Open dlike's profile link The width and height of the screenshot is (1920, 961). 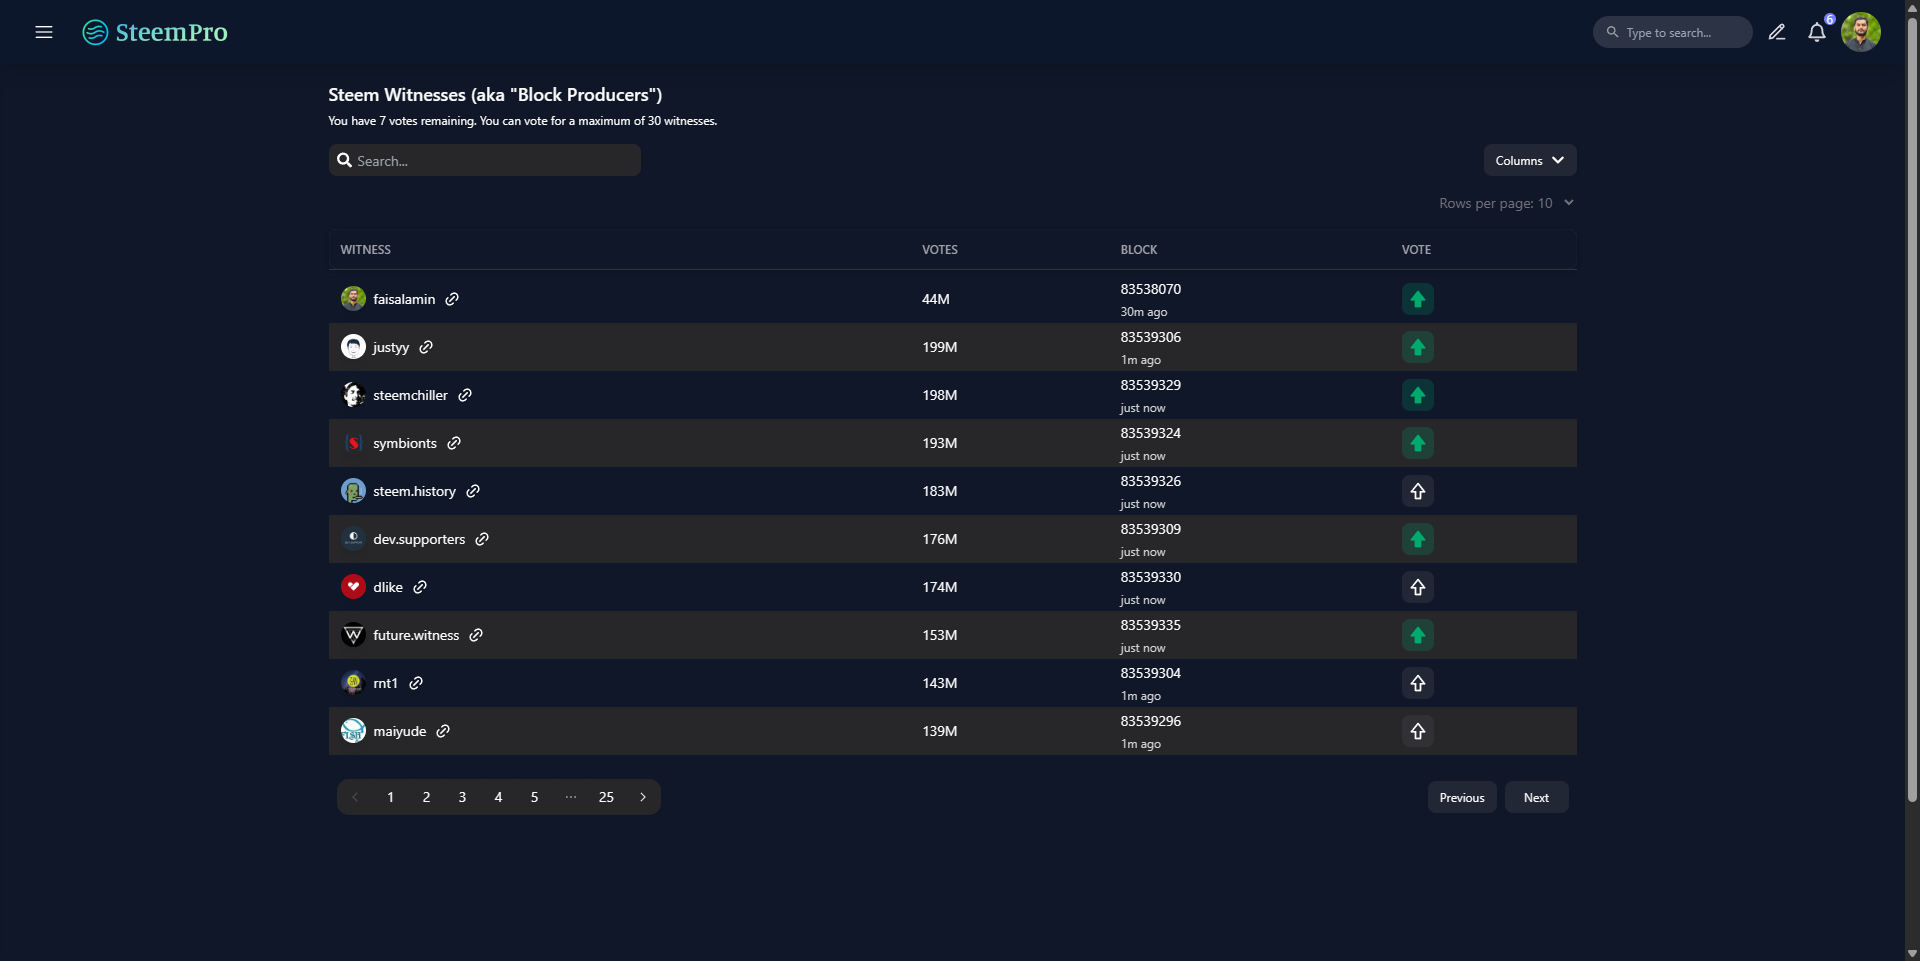388,587
